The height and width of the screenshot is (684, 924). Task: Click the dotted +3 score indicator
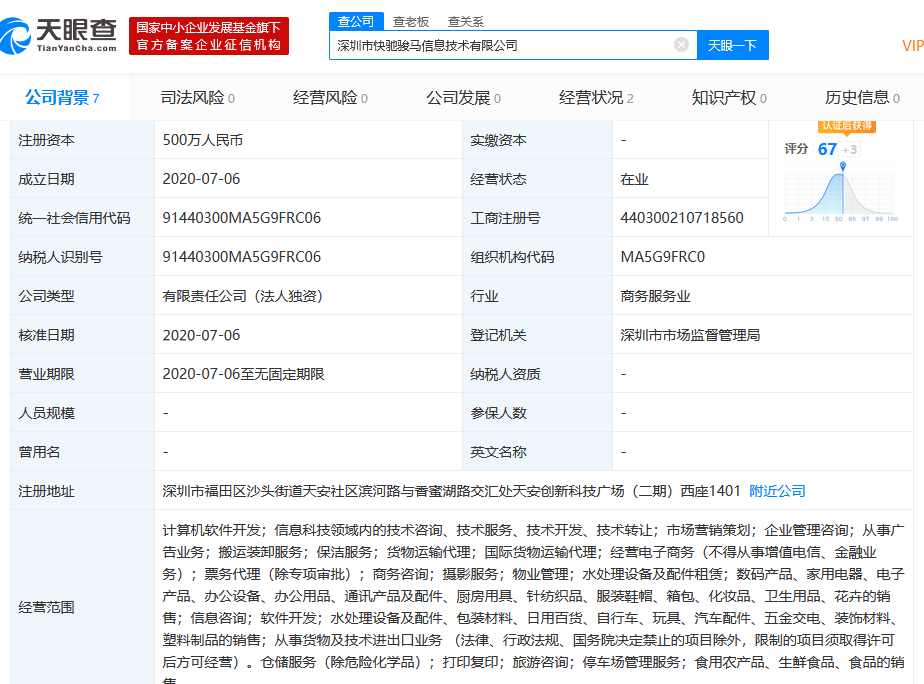tap(849, 148)
